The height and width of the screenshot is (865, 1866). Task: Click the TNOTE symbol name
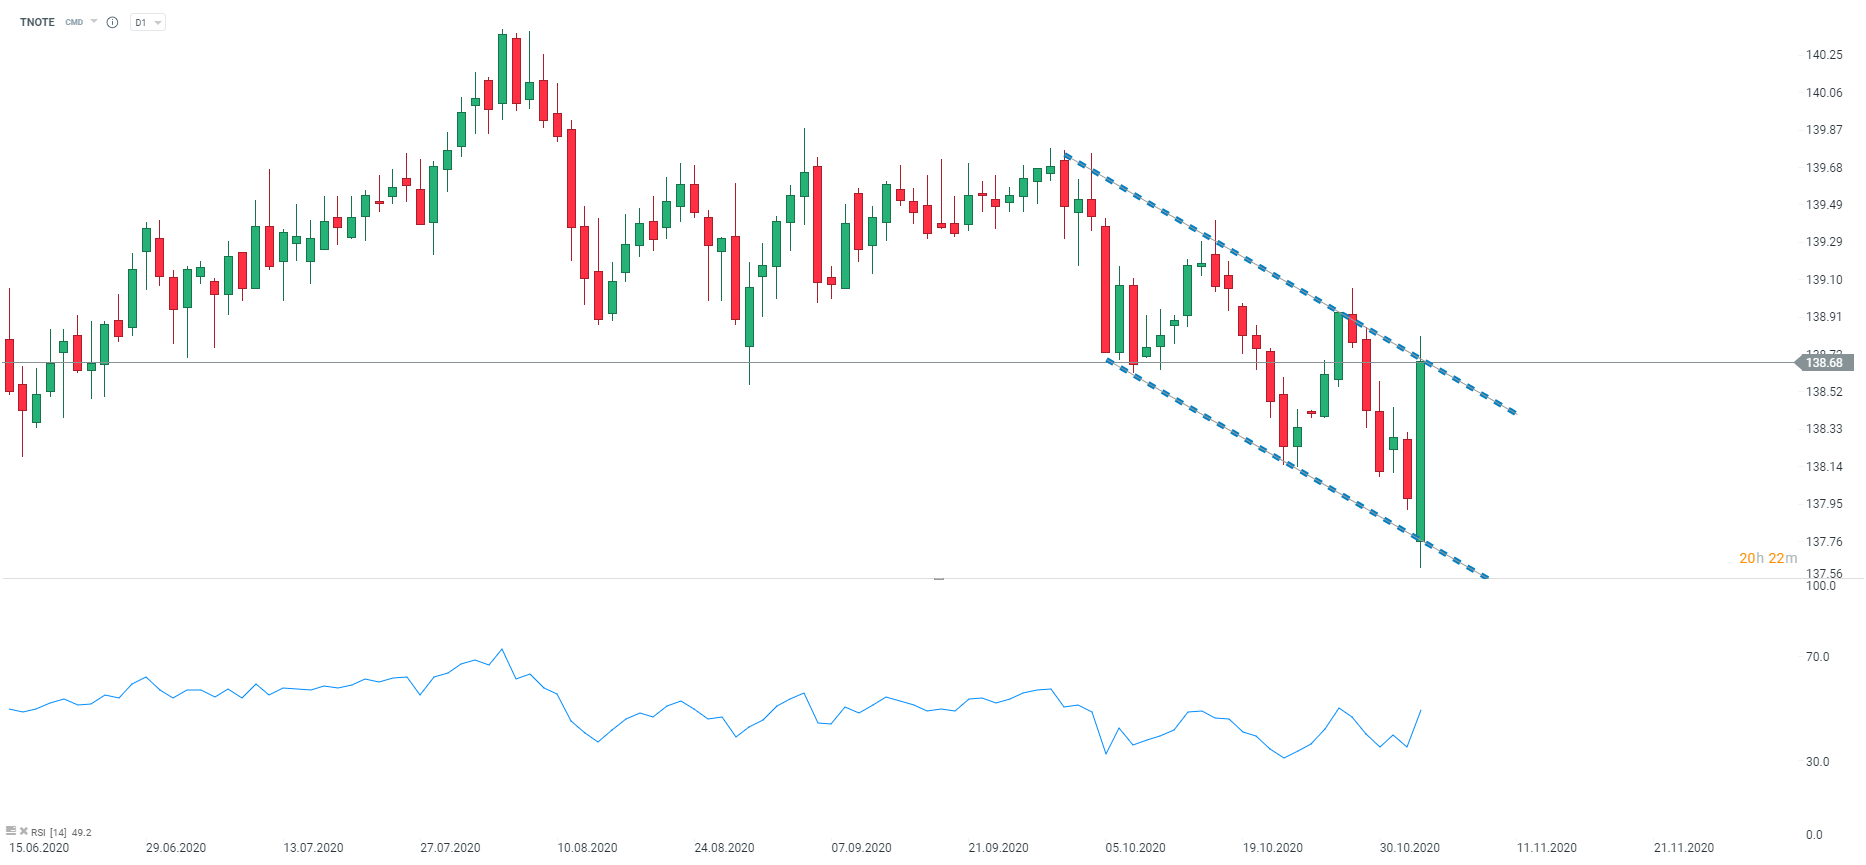pos(37,22)
